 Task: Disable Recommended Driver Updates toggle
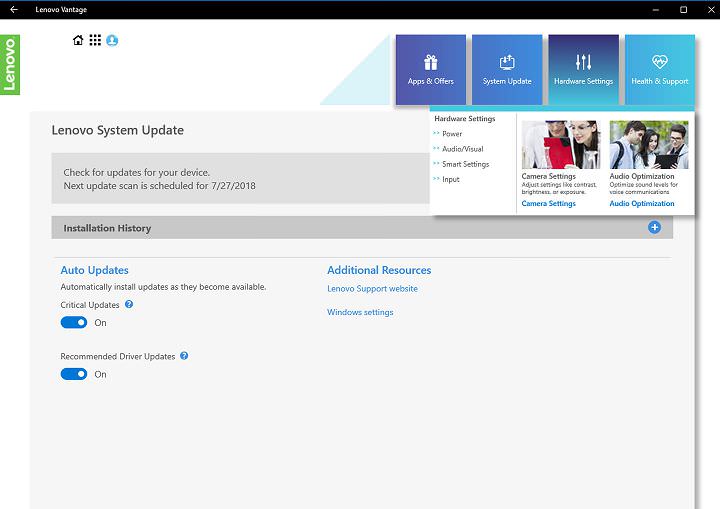click(74, 374)
